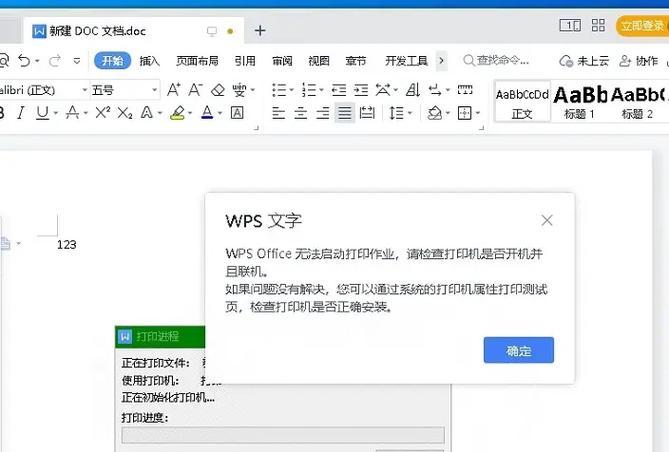Decrease font size with the A- icon
This screenshot has height=452, width=669.
[195, 90]
